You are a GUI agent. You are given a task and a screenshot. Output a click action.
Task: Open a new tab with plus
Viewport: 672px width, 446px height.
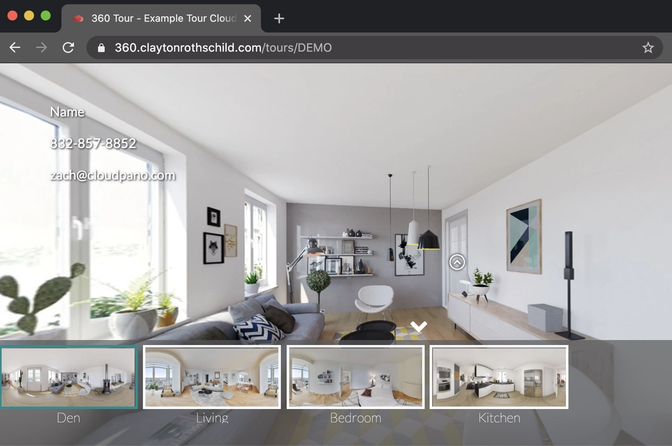click(x=279, y=18)
